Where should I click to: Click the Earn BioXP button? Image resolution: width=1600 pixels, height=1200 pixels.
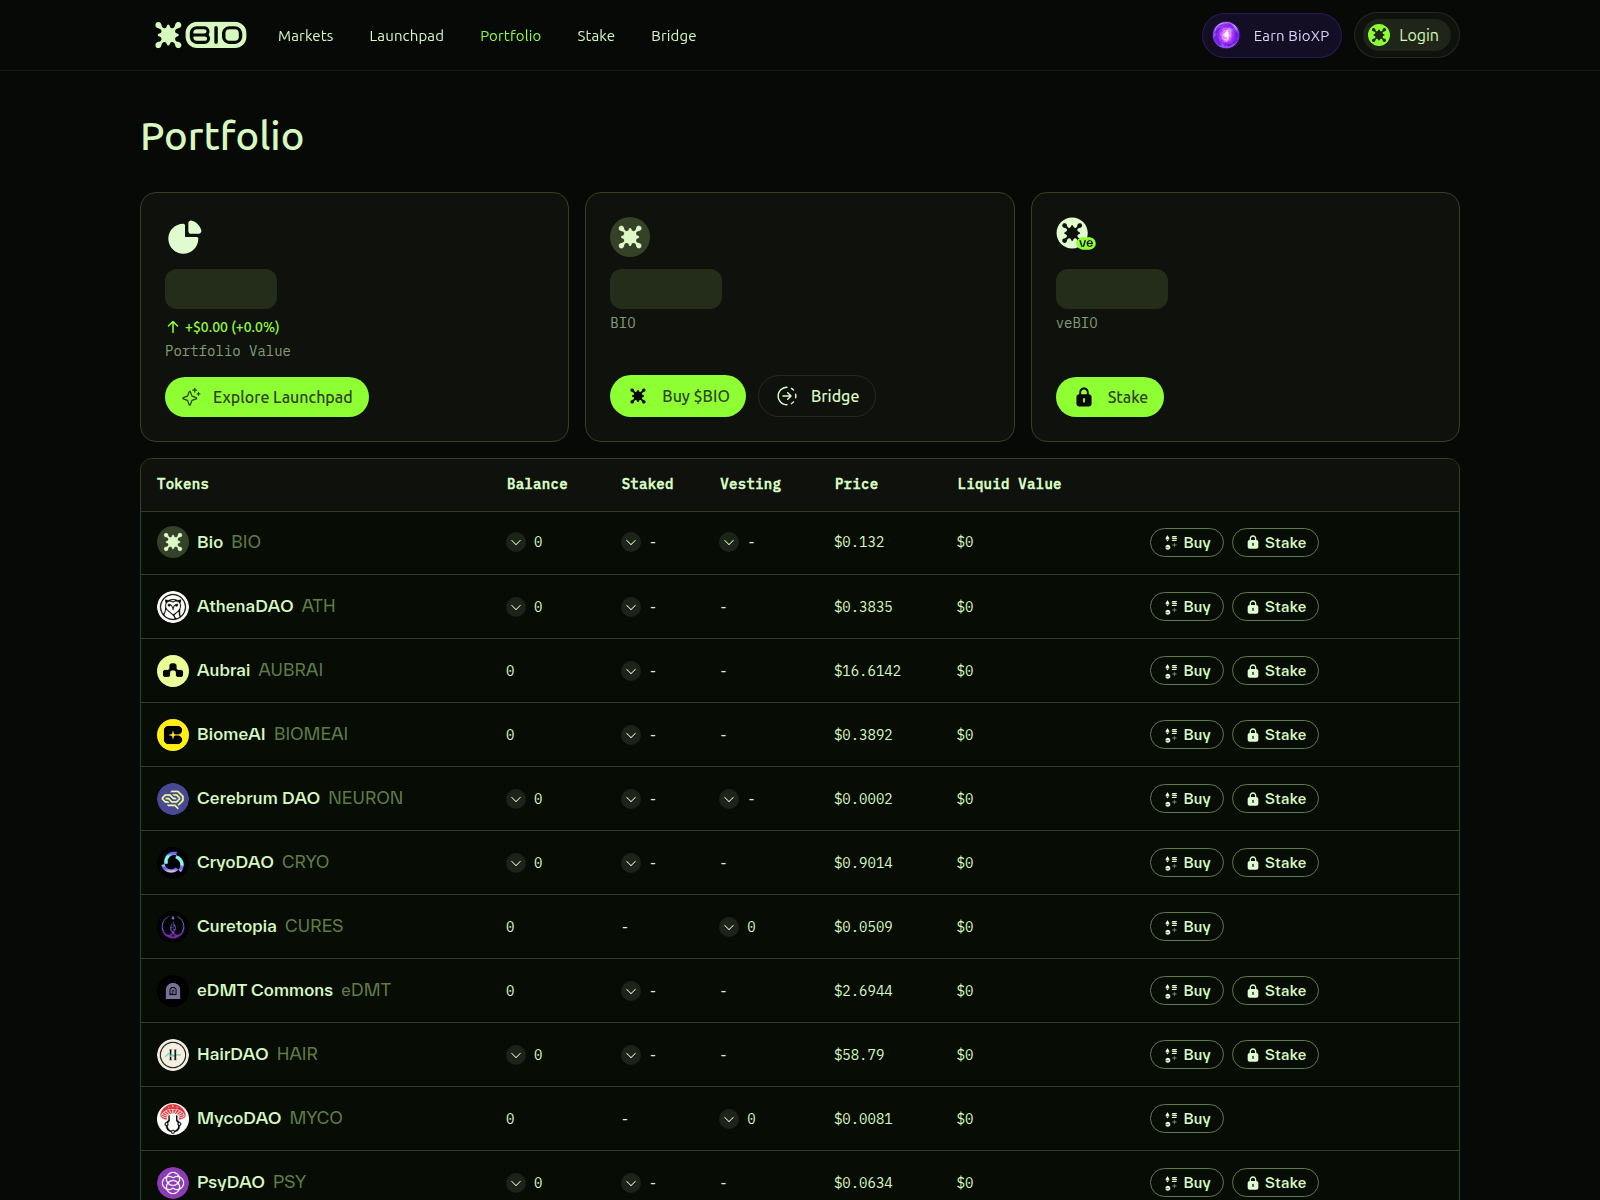[x=1271, y=35]
